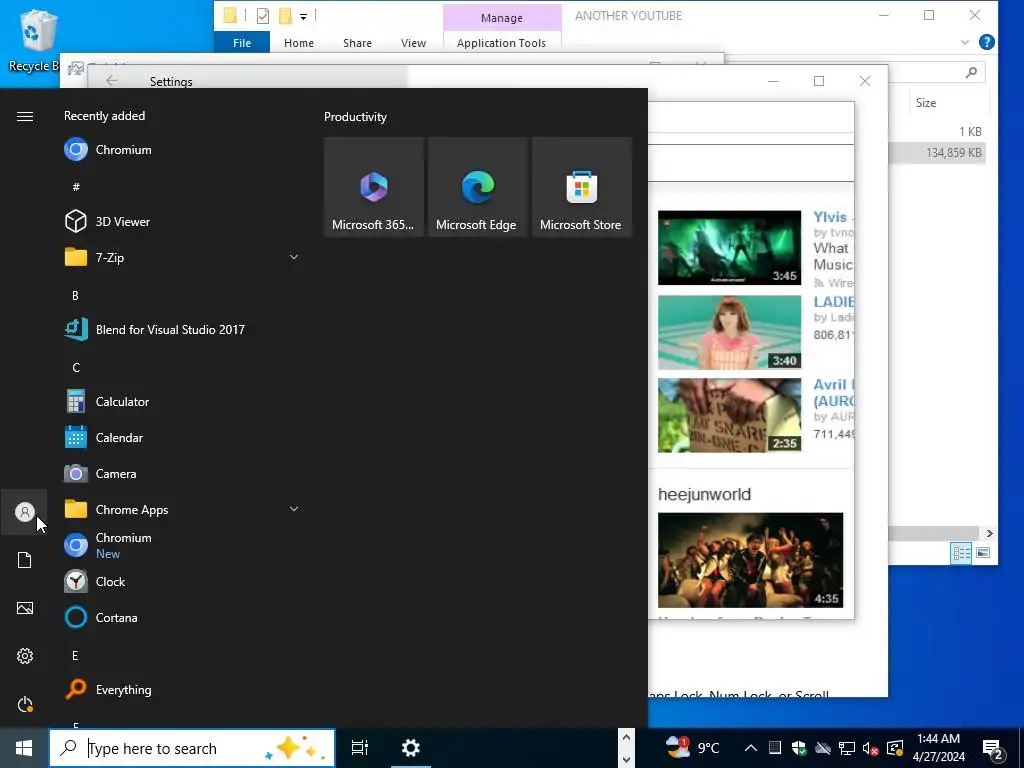The height and width of the screenshot is (768, 1024).
Task: Jump to the letter C header
Action: click(x=76, y=368)
